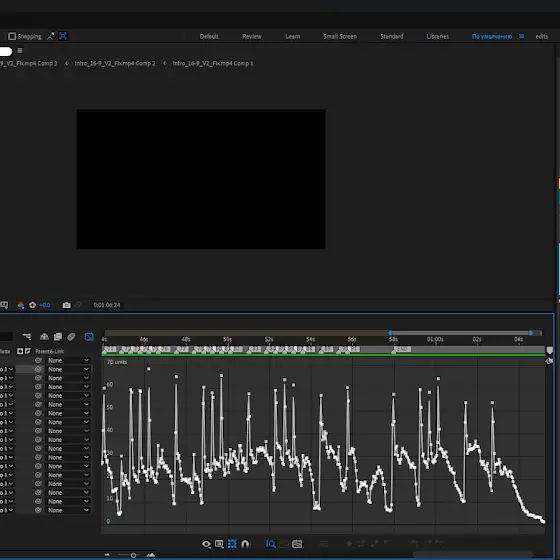Click the dimmed Show Snapshot icon
The width and height of the screenshot is (560, 560).
(78, 305)
